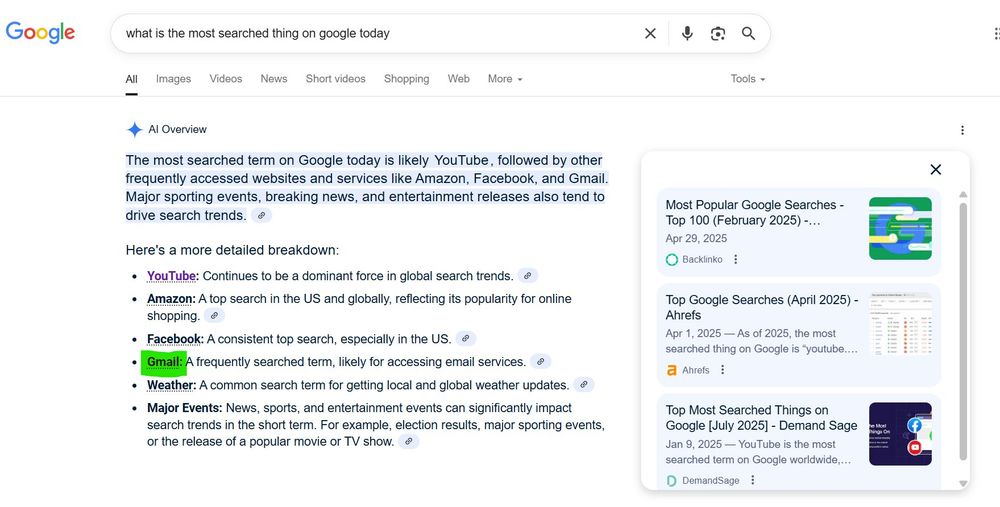Switch to the Web tab
1000x507 pixels.
[459, 79]
